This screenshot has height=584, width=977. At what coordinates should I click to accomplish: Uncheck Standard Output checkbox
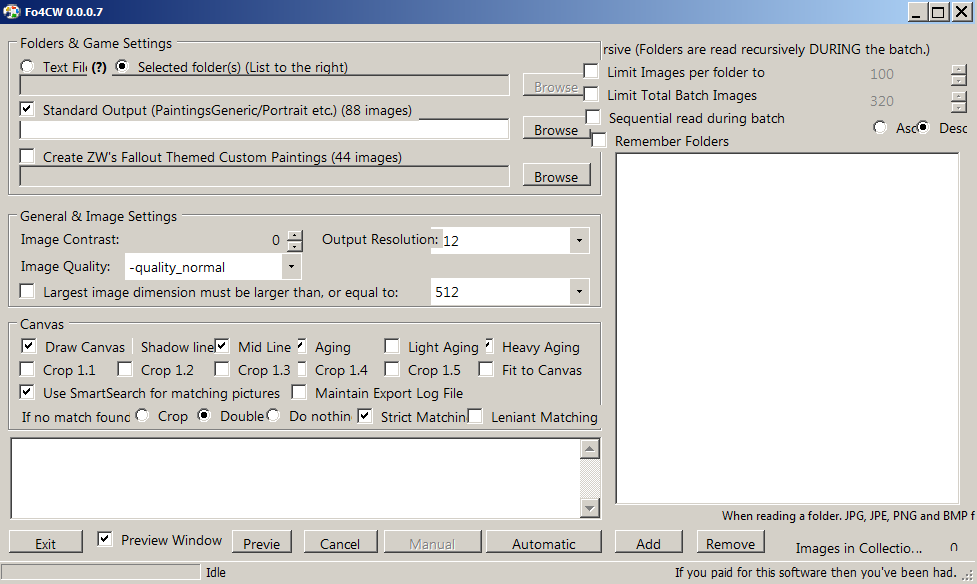[x=27, y=110]
